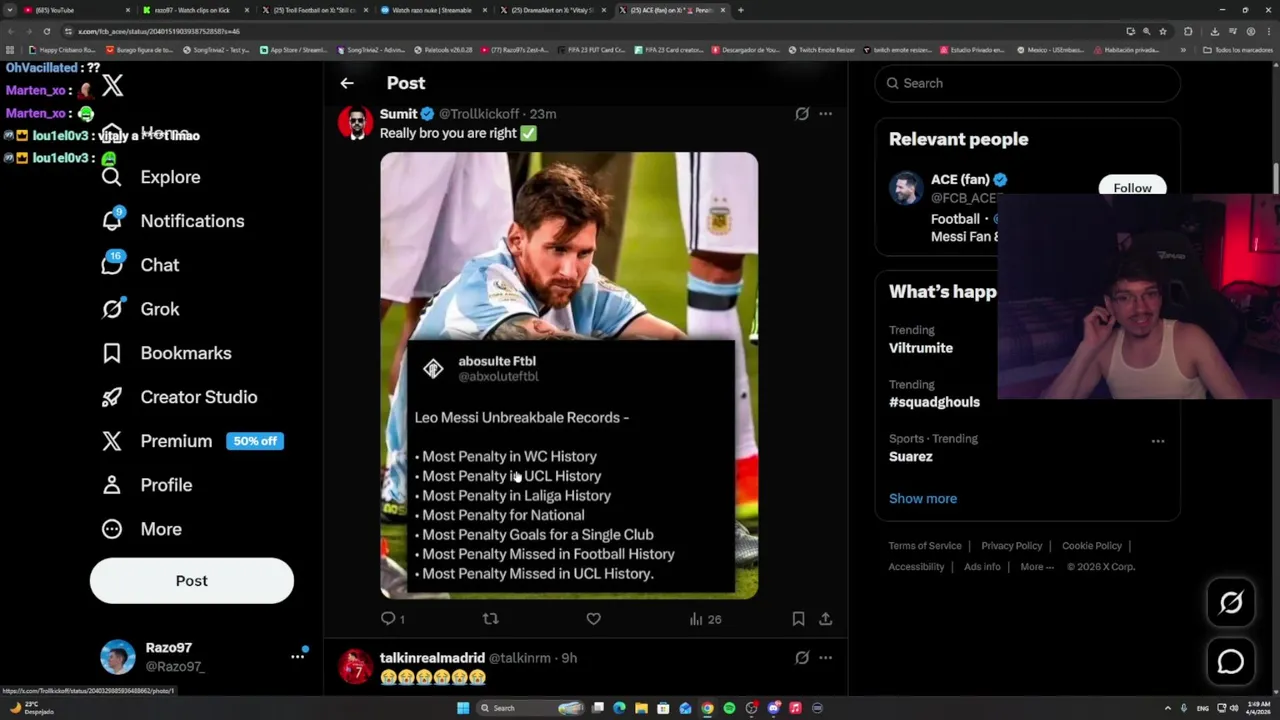This screenshot has height=720, width=1280.
Task: Expand the footer More menu
Action: coord(1037,567)
